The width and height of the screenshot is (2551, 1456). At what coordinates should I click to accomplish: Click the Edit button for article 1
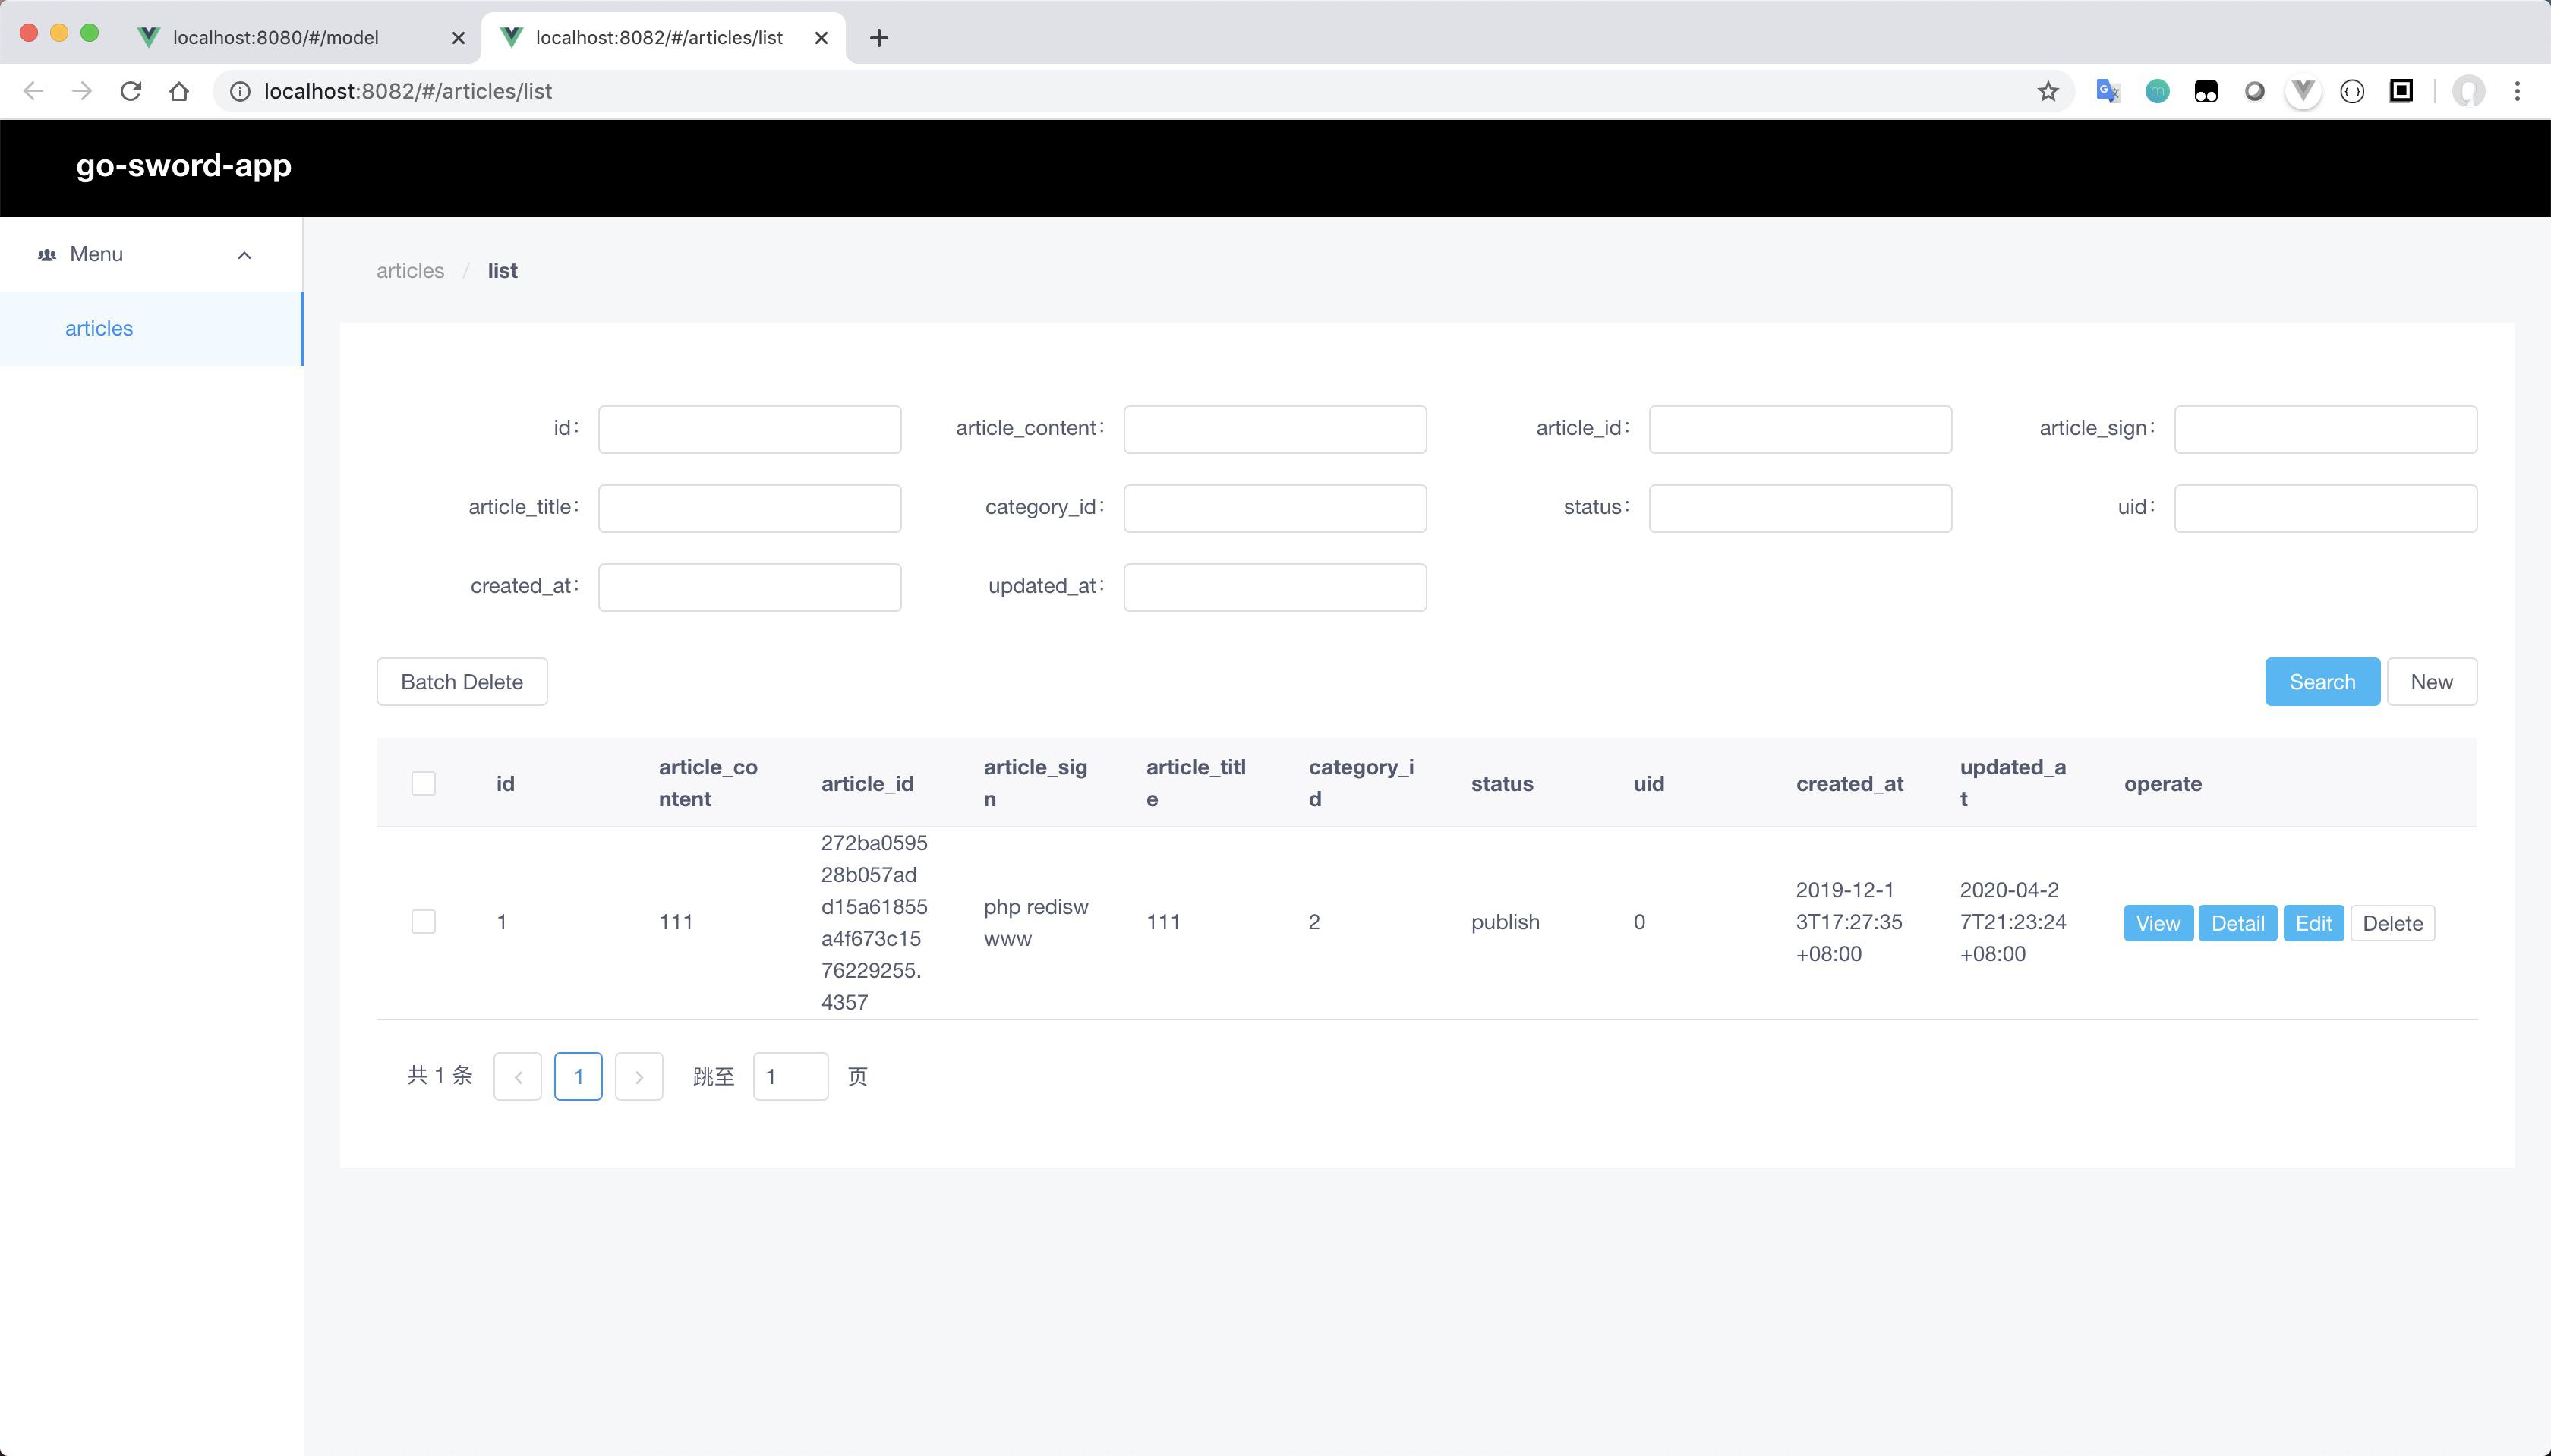click(2311, 922)
